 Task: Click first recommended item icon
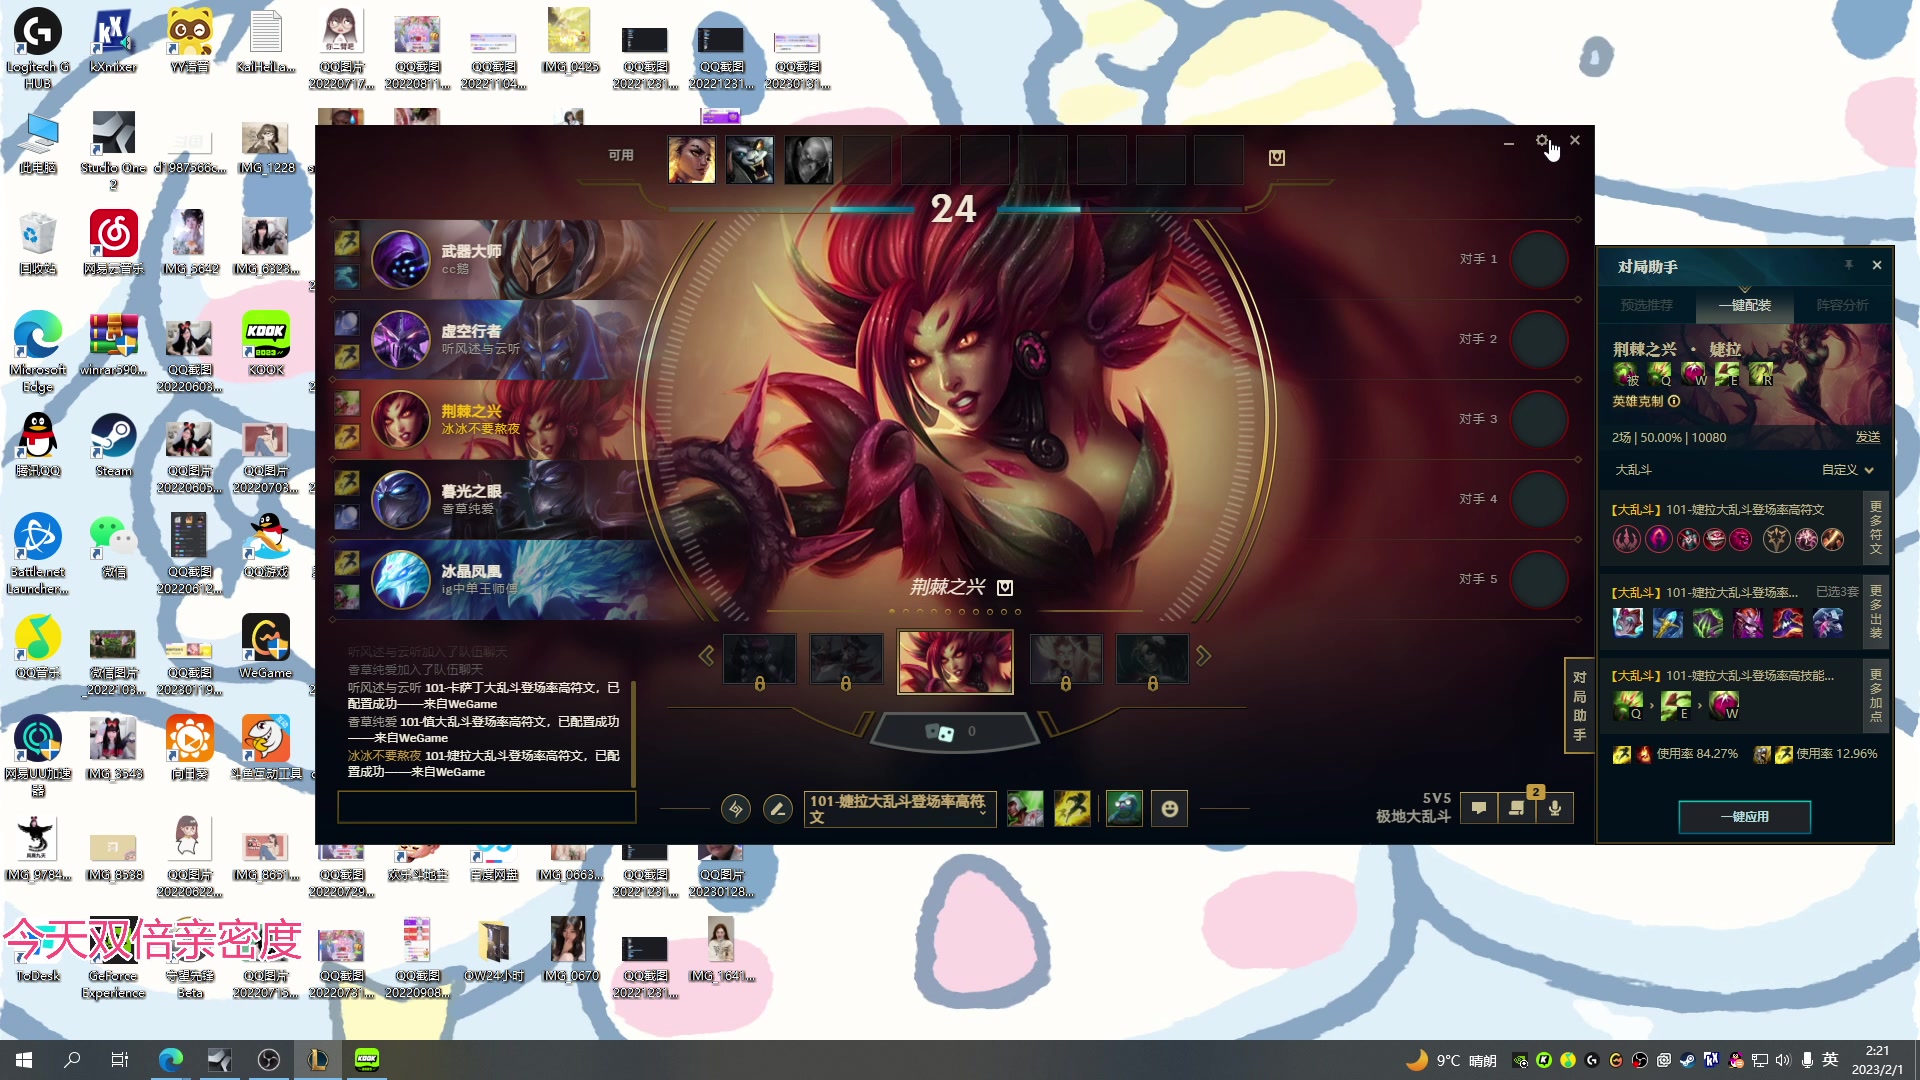(x=1628, y=623)
